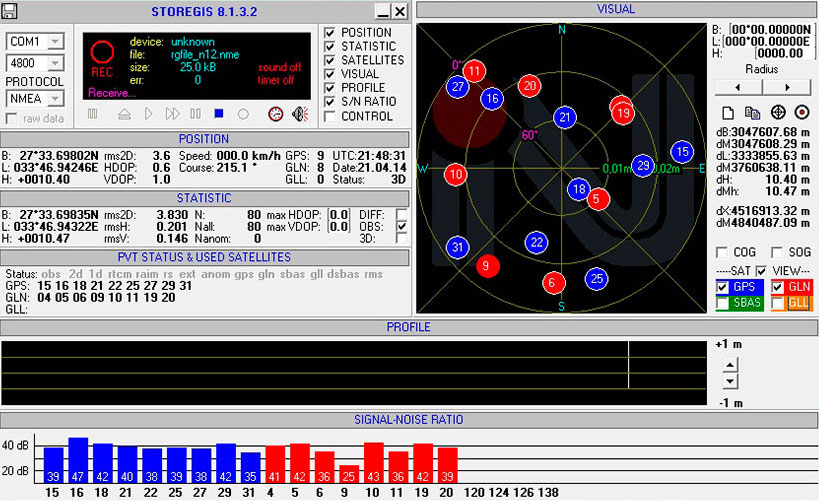819x501 pixels.
Task: Uncheck the SATELLITES panel checkbox
Action: coord(330,60)
